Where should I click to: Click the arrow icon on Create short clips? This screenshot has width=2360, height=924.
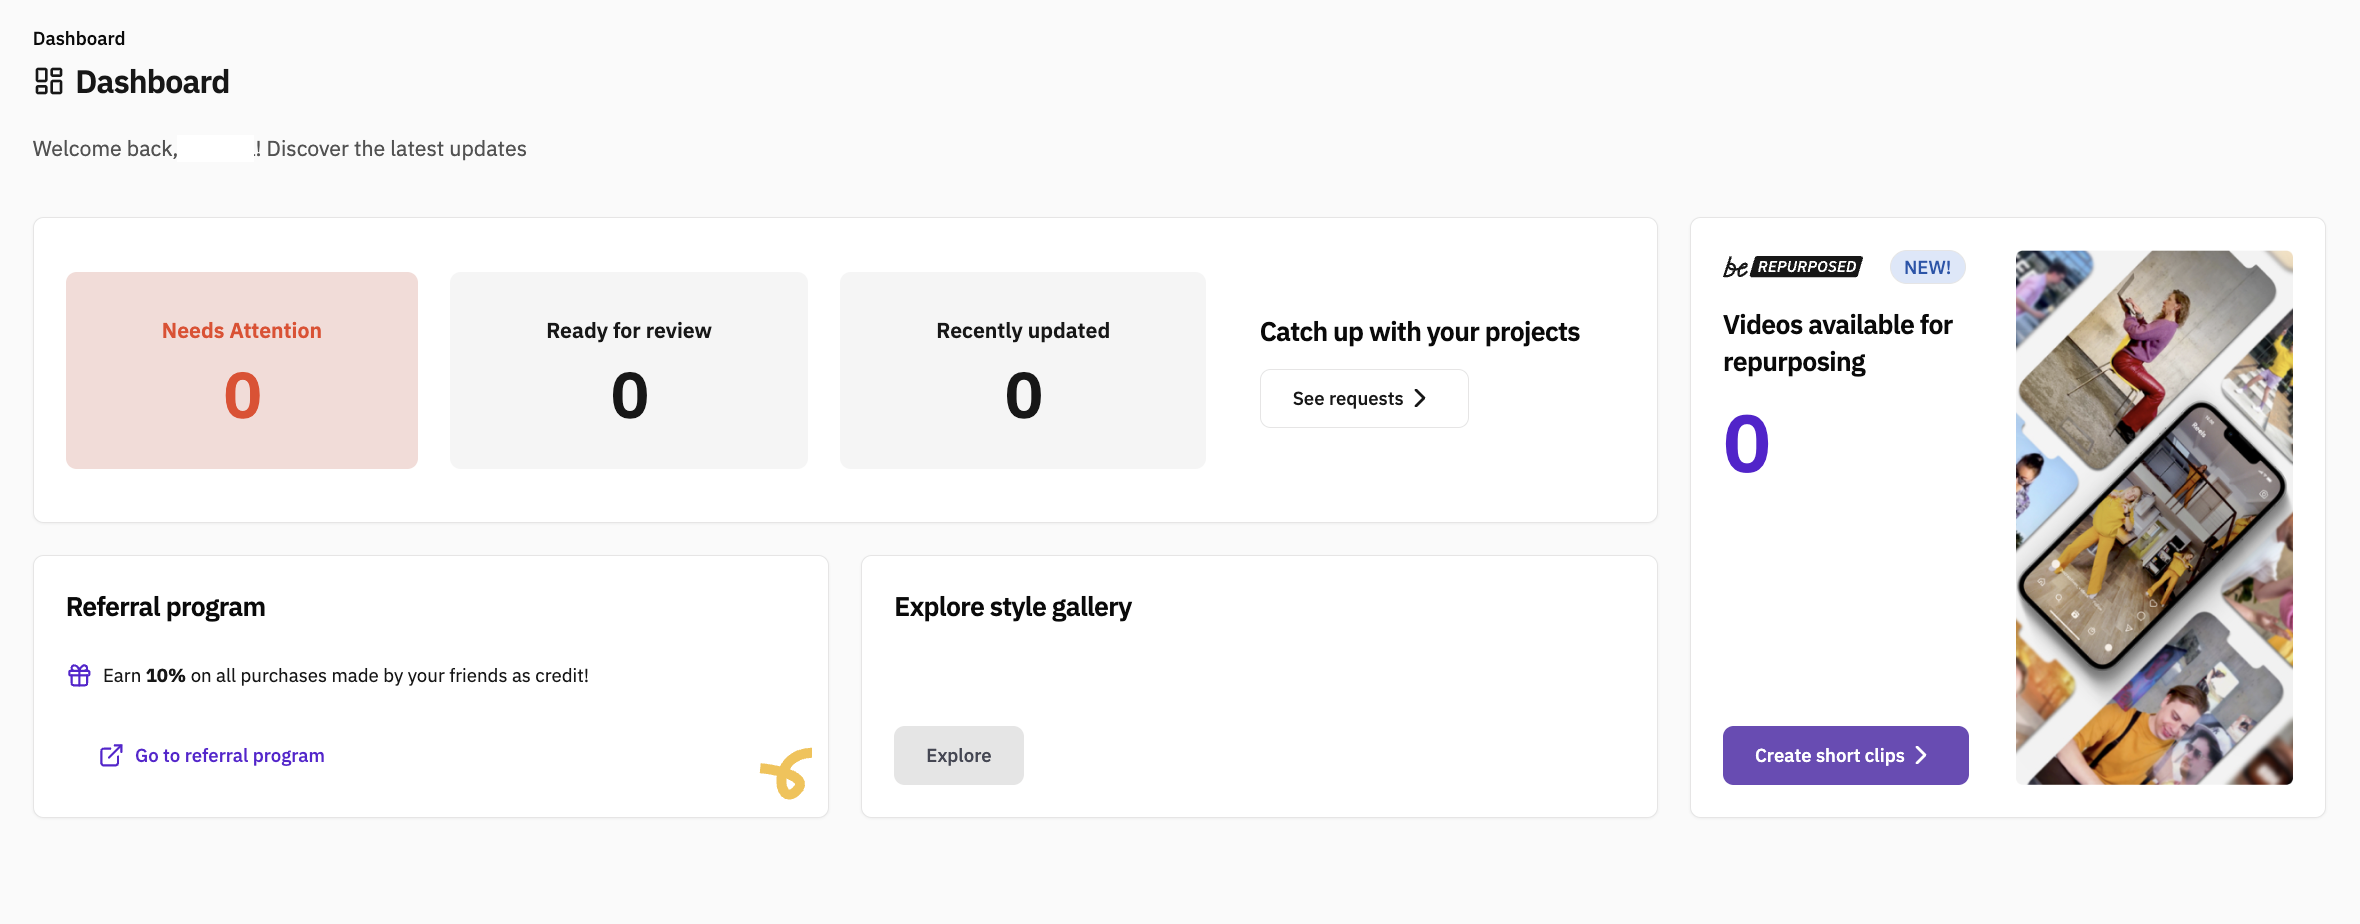click(x=1921, y=755)
